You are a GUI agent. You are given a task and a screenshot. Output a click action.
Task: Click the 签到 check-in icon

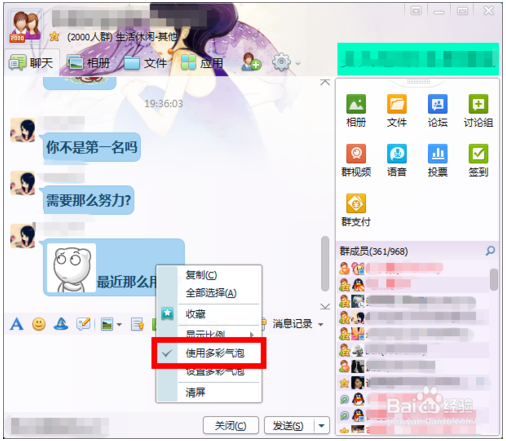[478, 160]
